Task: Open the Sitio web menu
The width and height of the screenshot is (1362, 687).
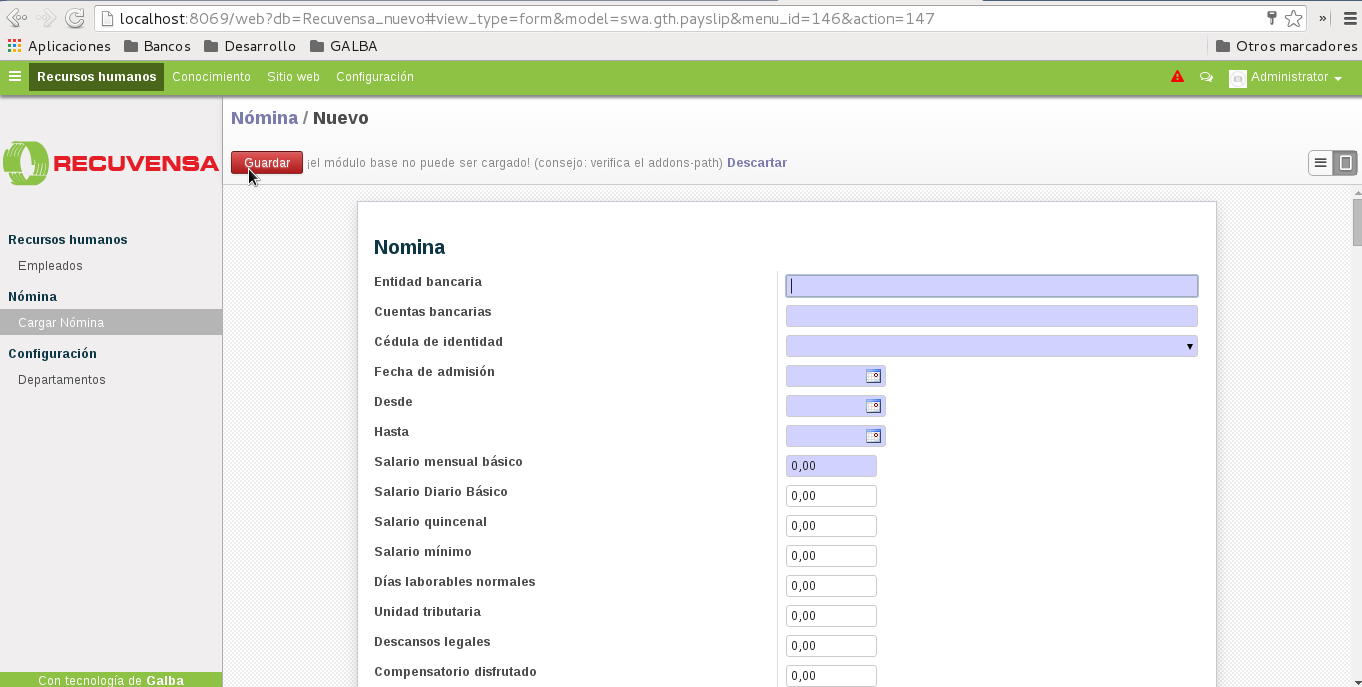Action: pos(293,77)
